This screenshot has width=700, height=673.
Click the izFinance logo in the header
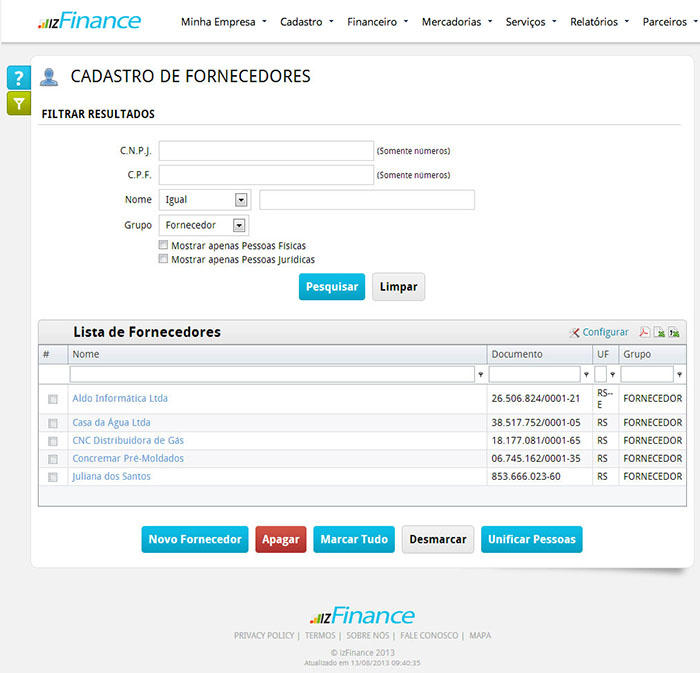click(x=89, y=21)
